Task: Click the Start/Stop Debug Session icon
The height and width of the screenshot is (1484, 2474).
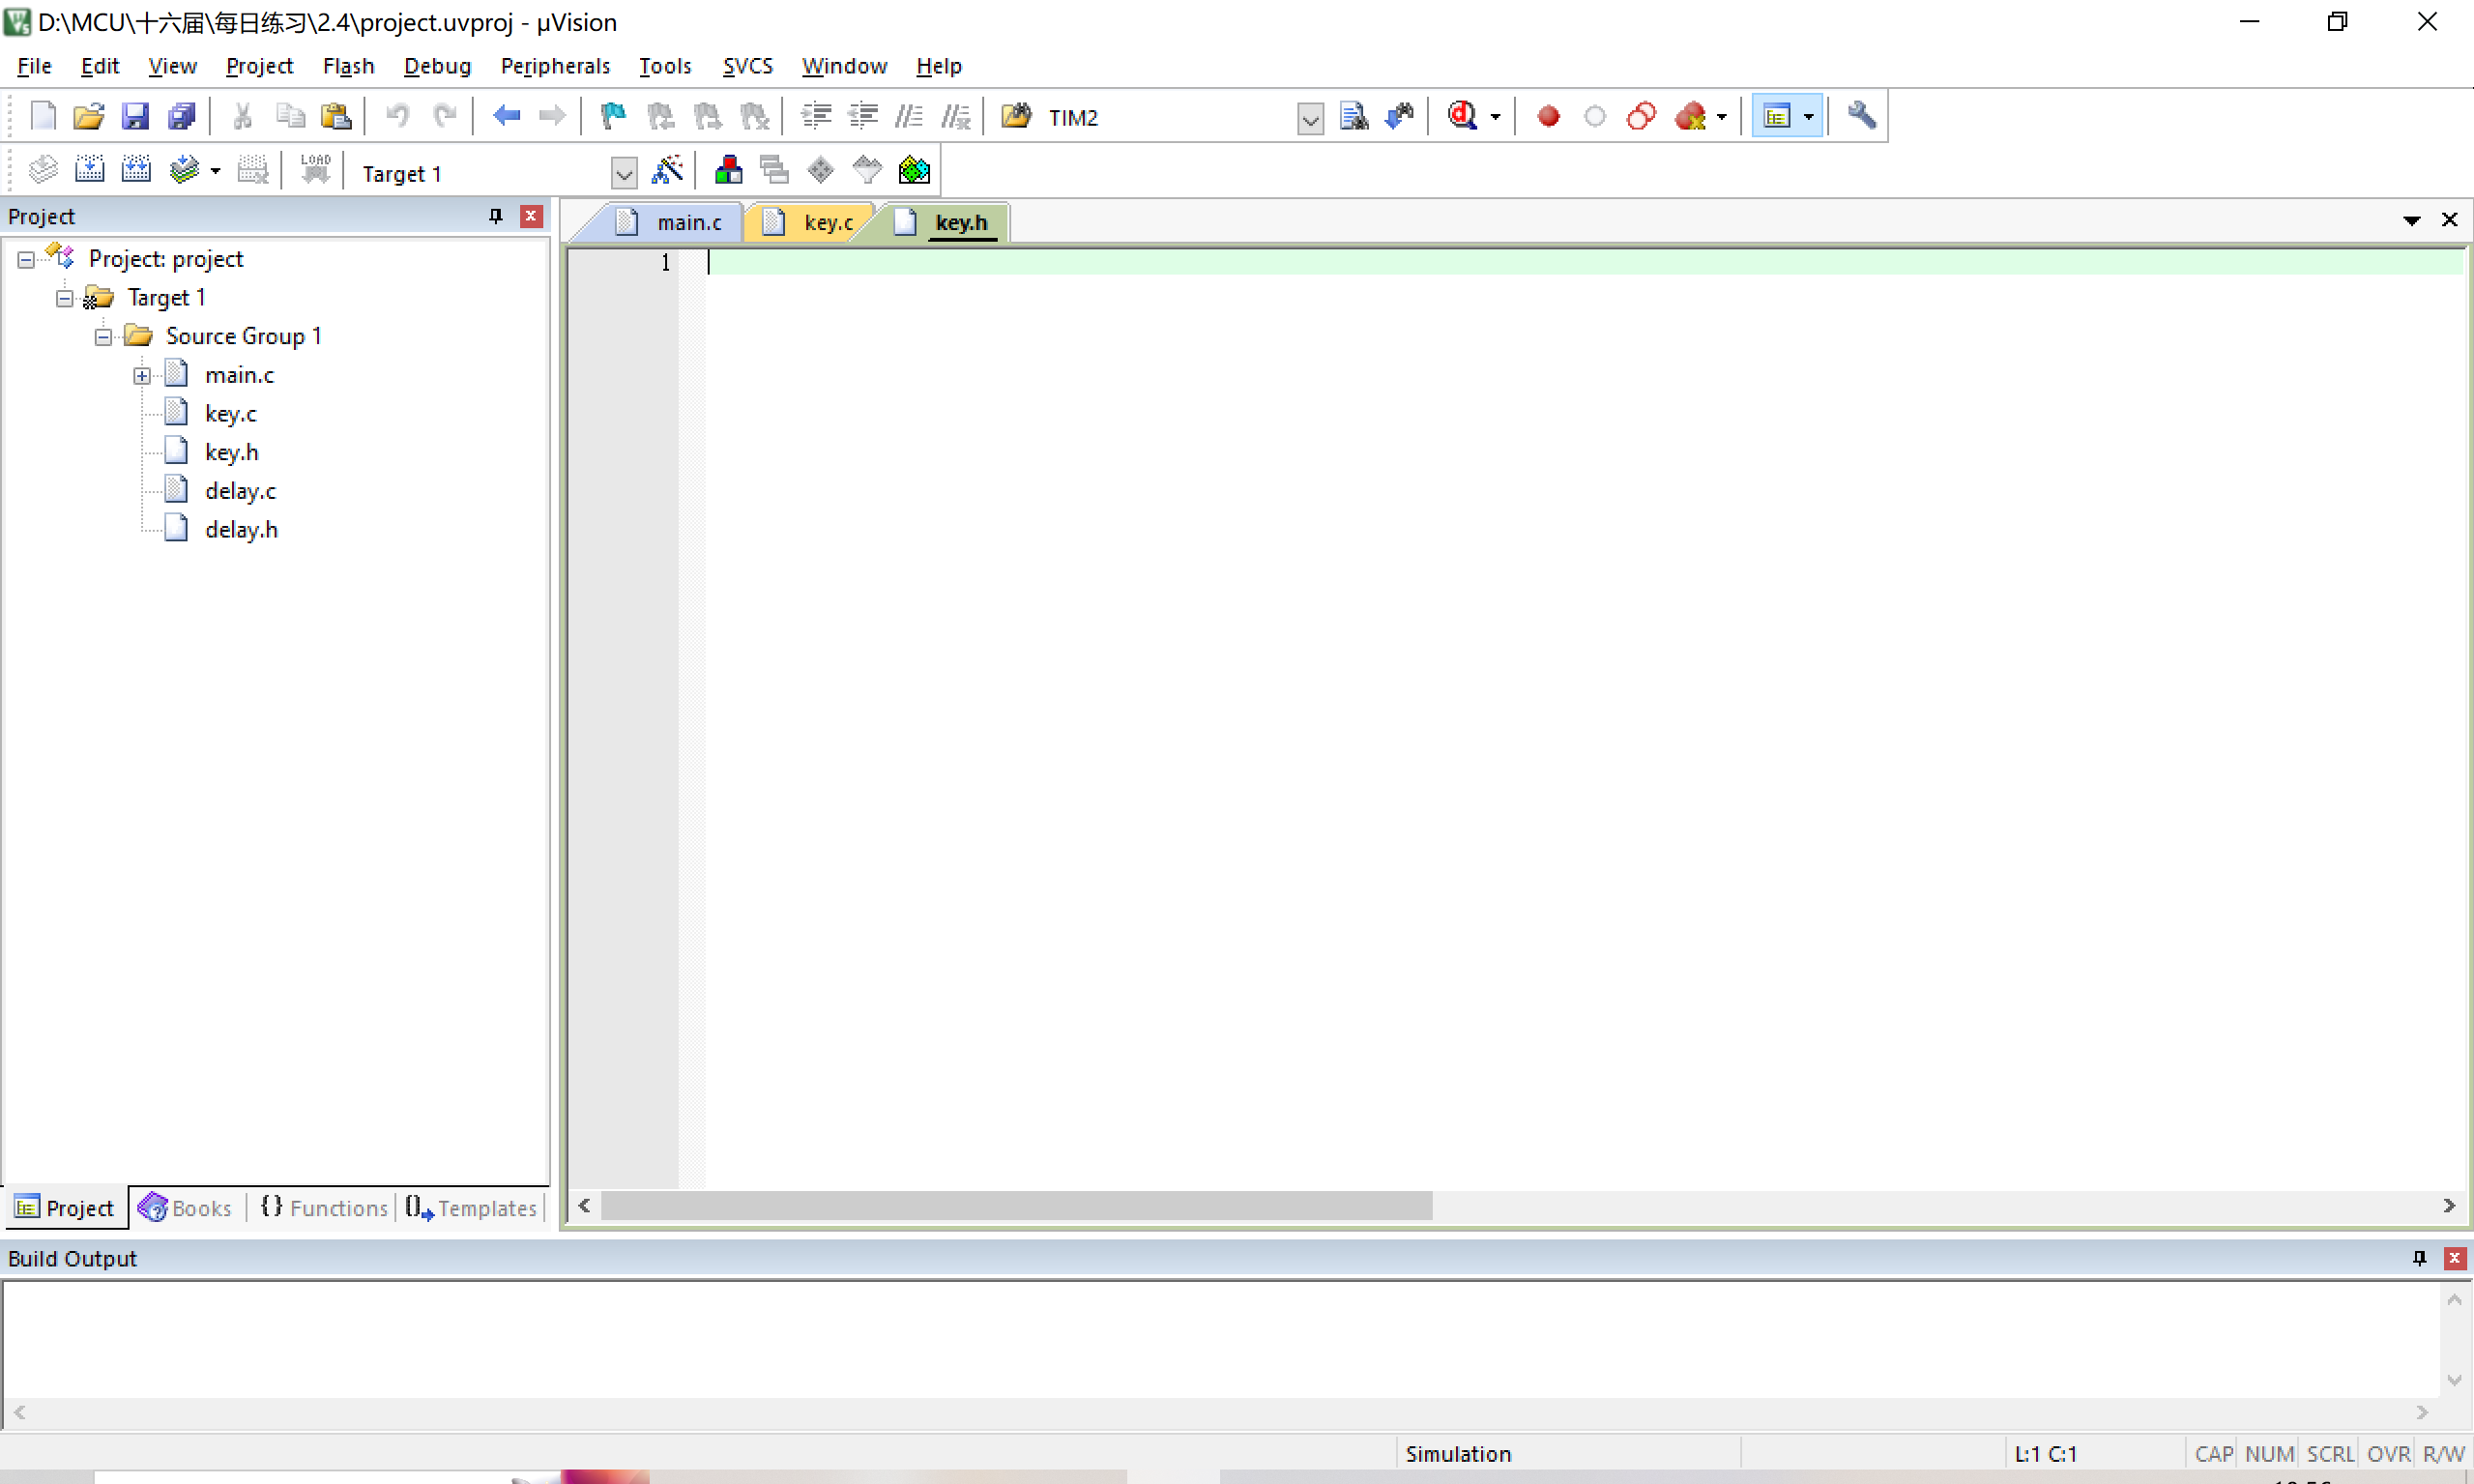Action: (1461, 116)
